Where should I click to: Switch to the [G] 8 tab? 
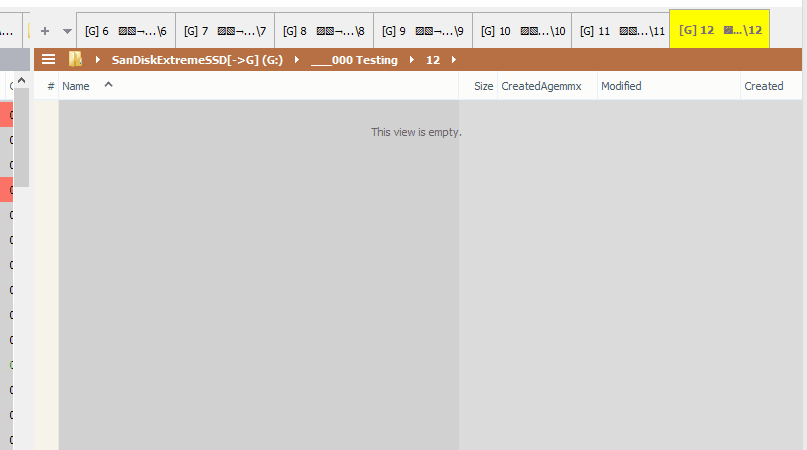click(324, 31)
